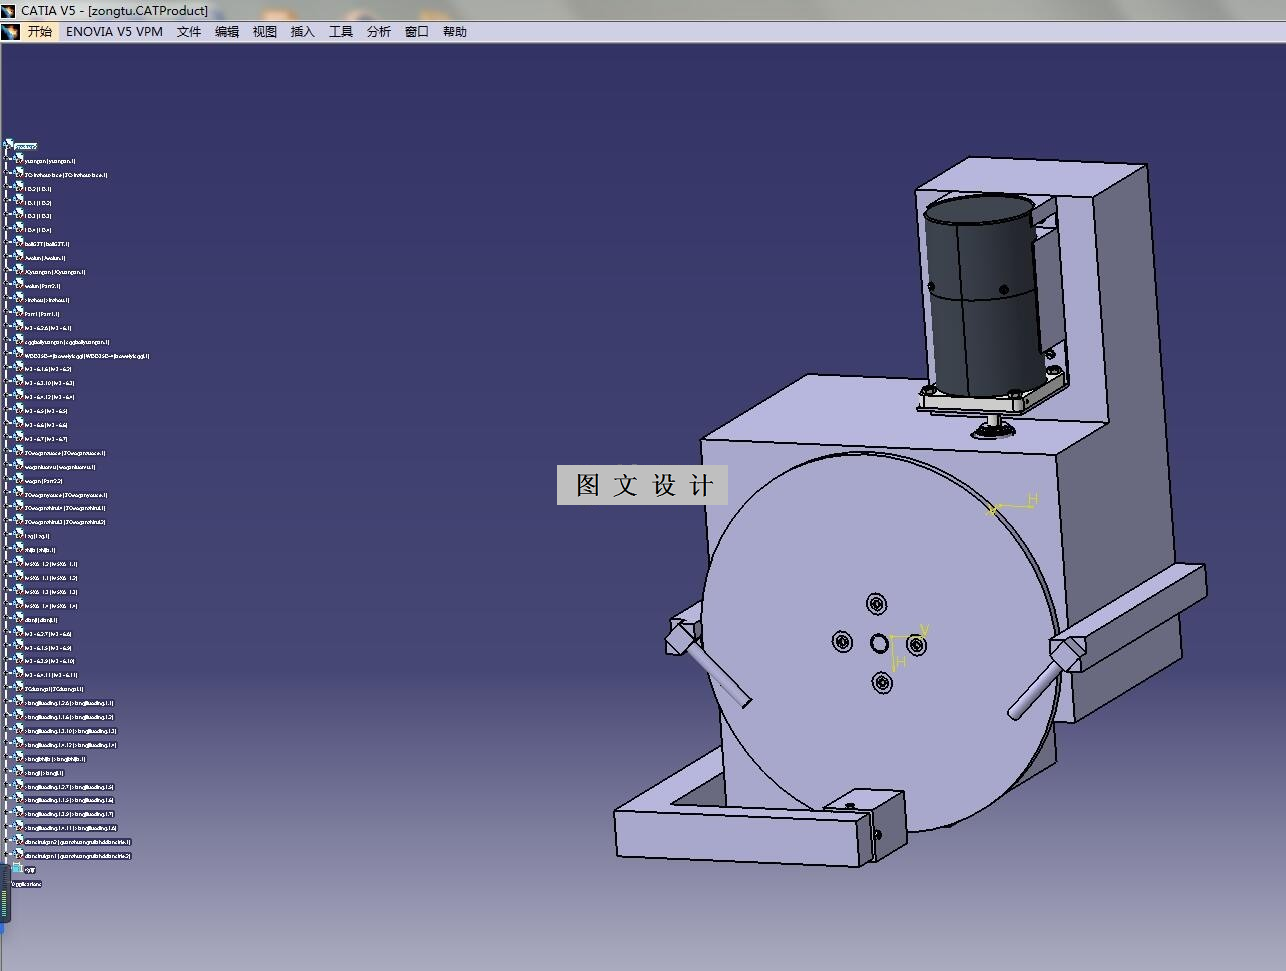
Task: Open the 分析 (Analyze) menu
Action: [379, 31]
